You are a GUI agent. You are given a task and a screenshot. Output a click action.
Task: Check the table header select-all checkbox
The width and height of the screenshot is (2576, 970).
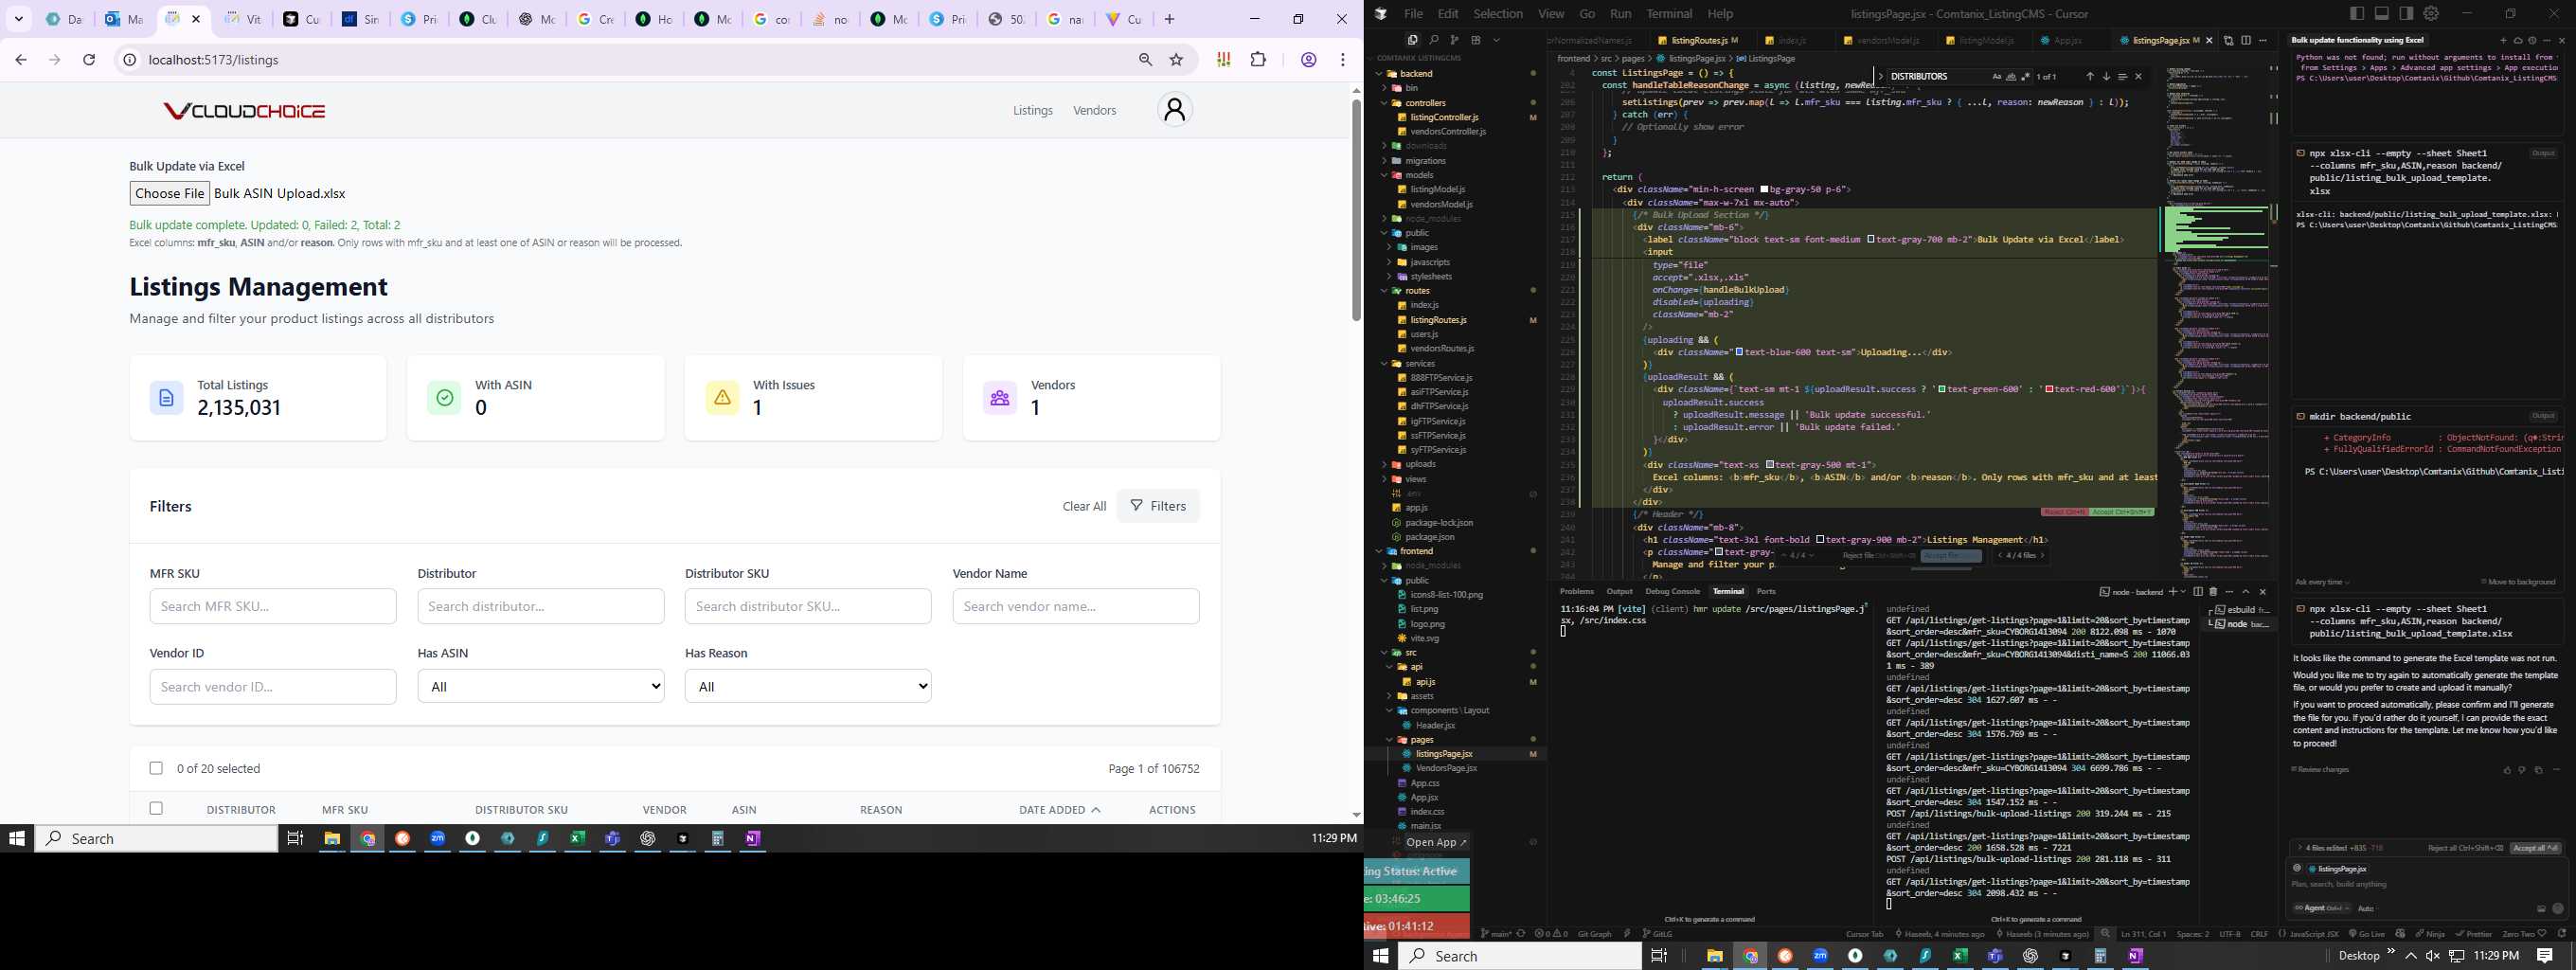156,808
